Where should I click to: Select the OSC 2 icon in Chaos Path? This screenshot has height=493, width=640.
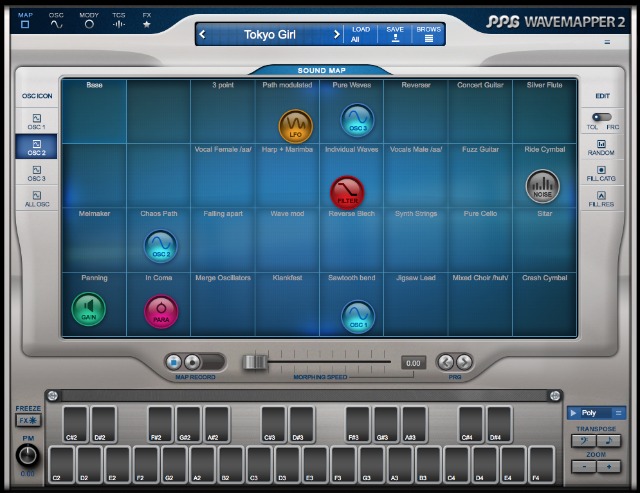pyautogui.click(x=161, y=246)
